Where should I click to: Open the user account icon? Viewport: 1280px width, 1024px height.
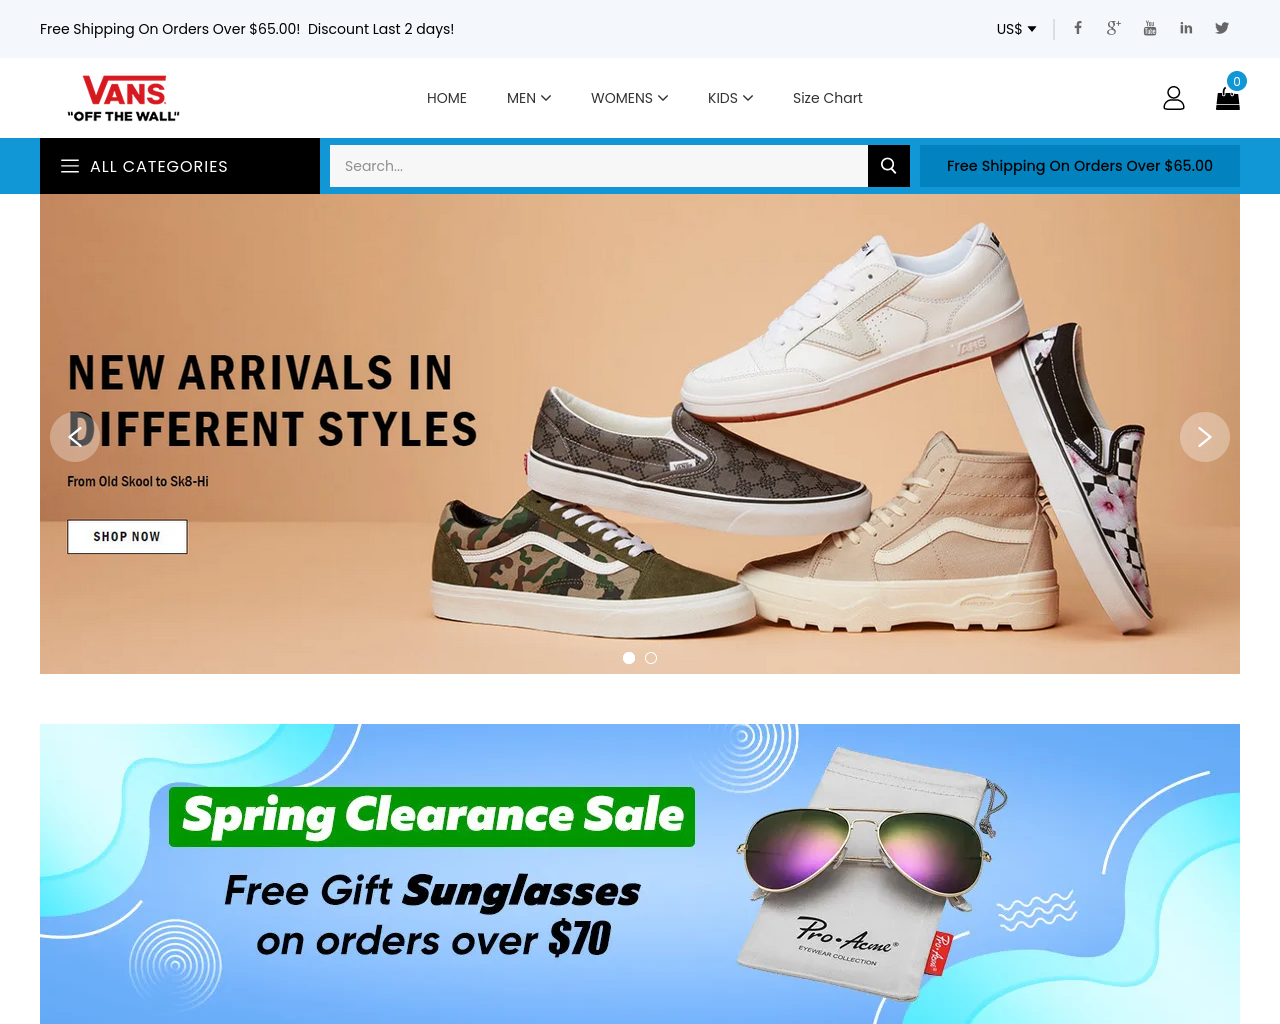pos(1174,98)
